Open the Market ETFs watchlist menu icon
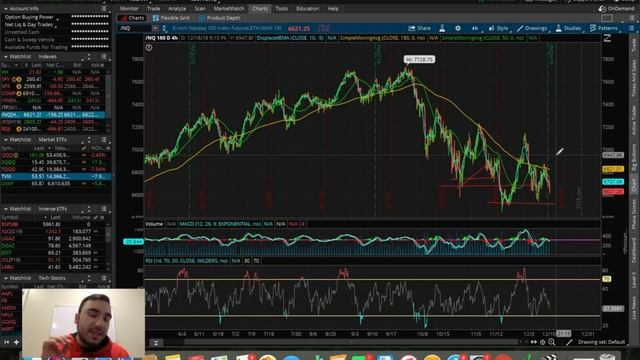The height and width of the screenshot is (360, 640). tap(104, 140)
